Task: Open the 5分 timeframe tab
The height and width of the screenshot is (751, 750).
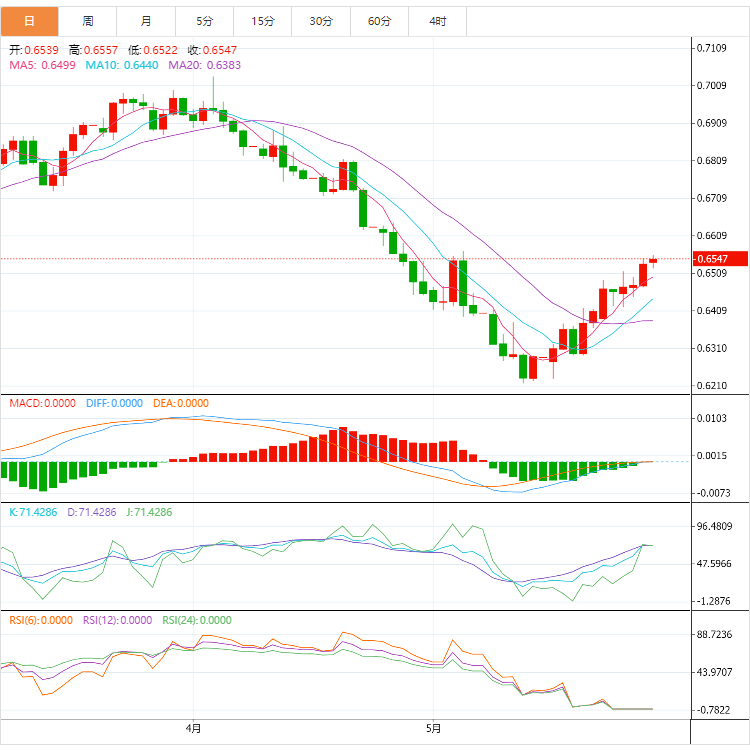Action: [x=205, y=21]
